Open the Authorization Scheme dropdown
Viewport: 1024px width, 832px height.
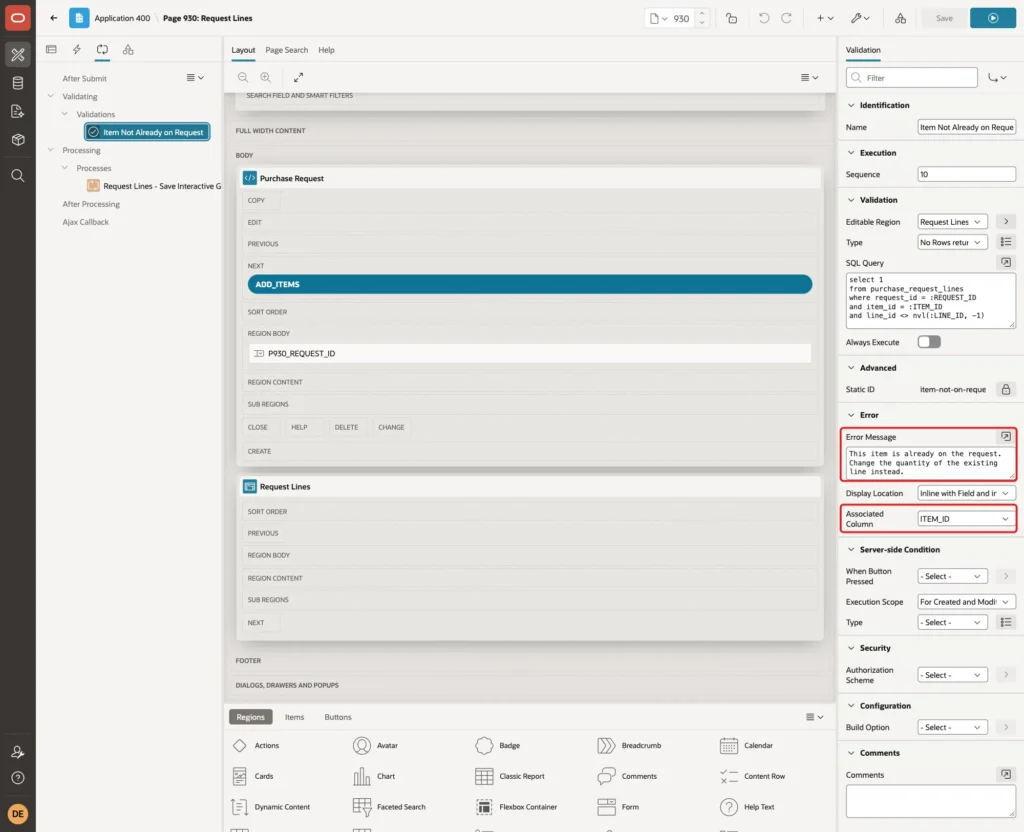point(952,675)
